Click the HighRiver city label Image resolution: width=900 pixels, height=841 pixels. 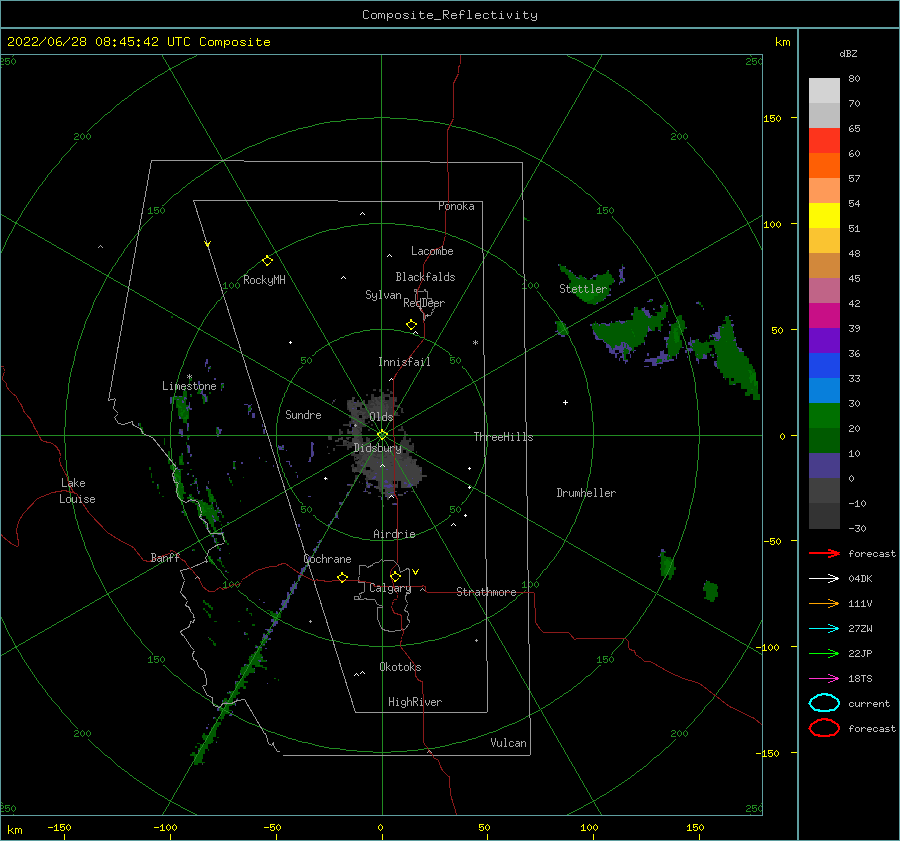point(415,702)
